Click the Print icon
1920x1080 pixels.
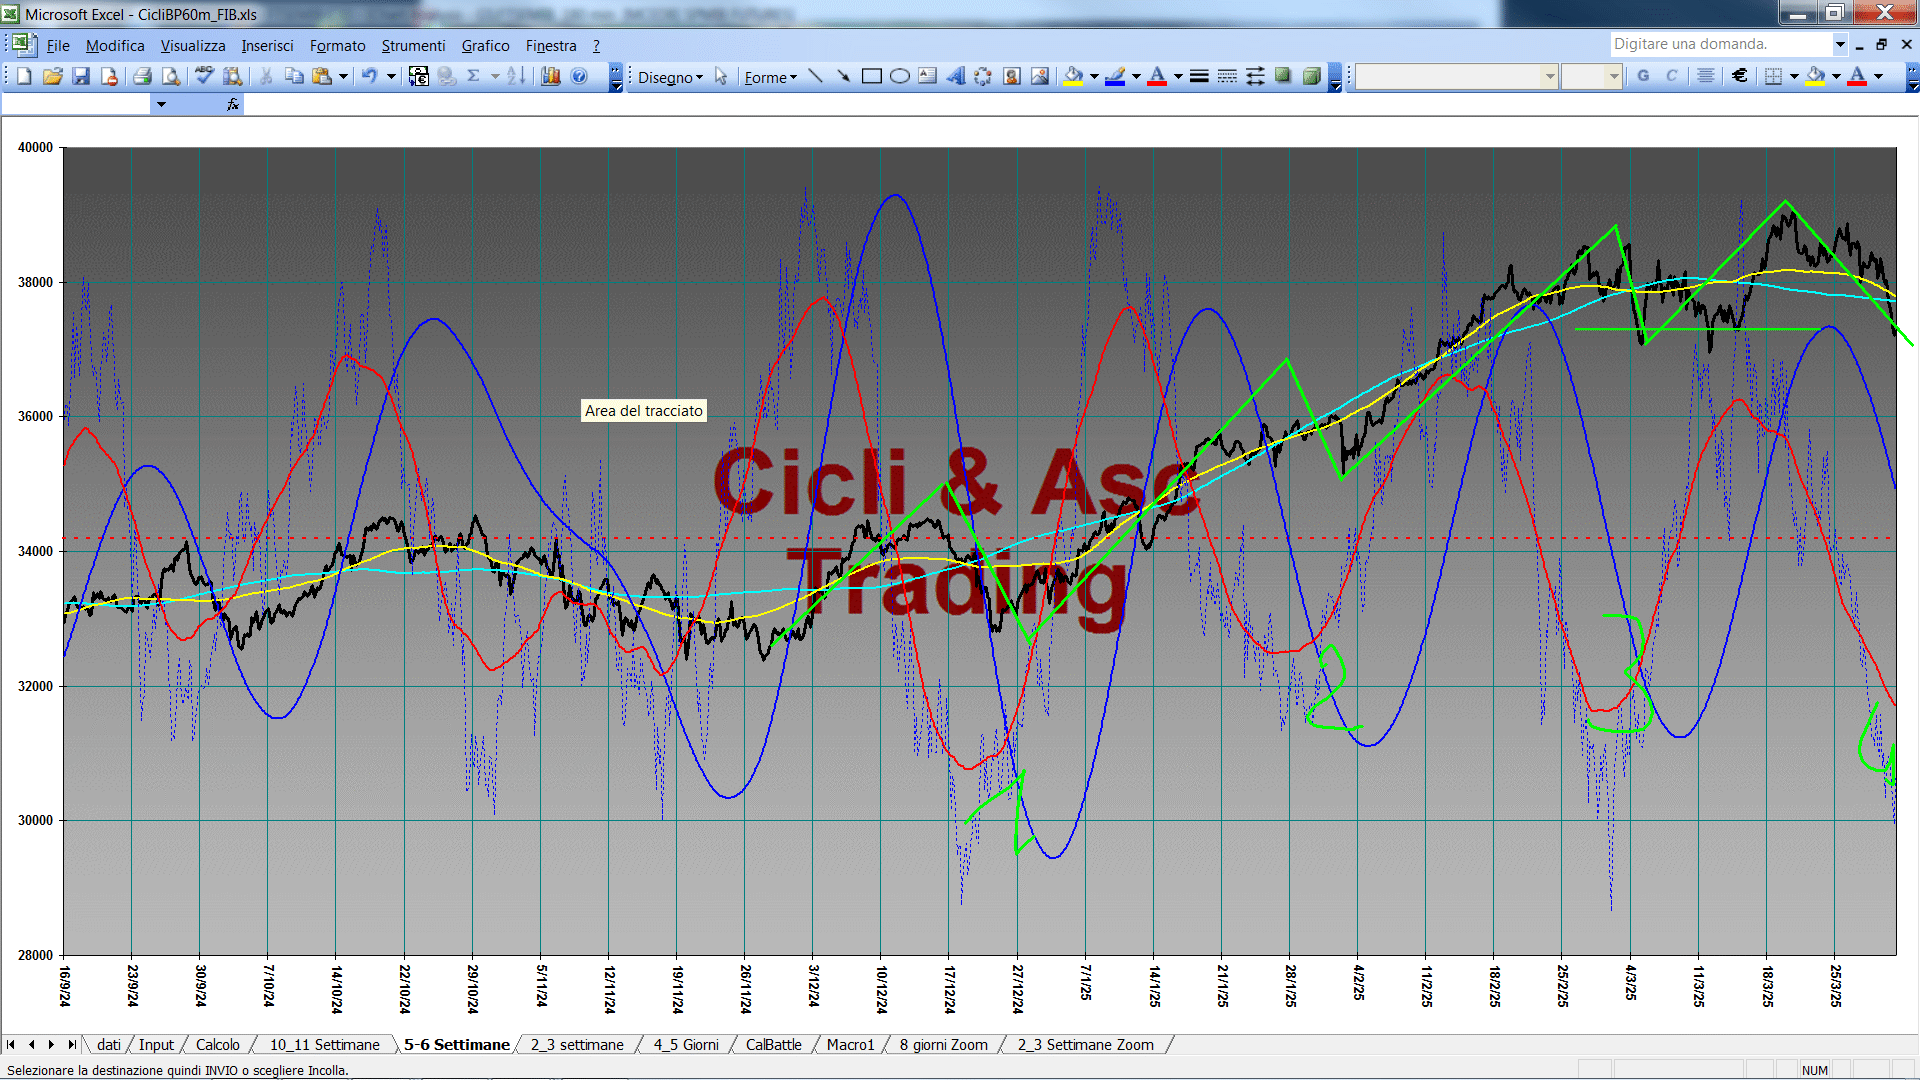(142, 76)
